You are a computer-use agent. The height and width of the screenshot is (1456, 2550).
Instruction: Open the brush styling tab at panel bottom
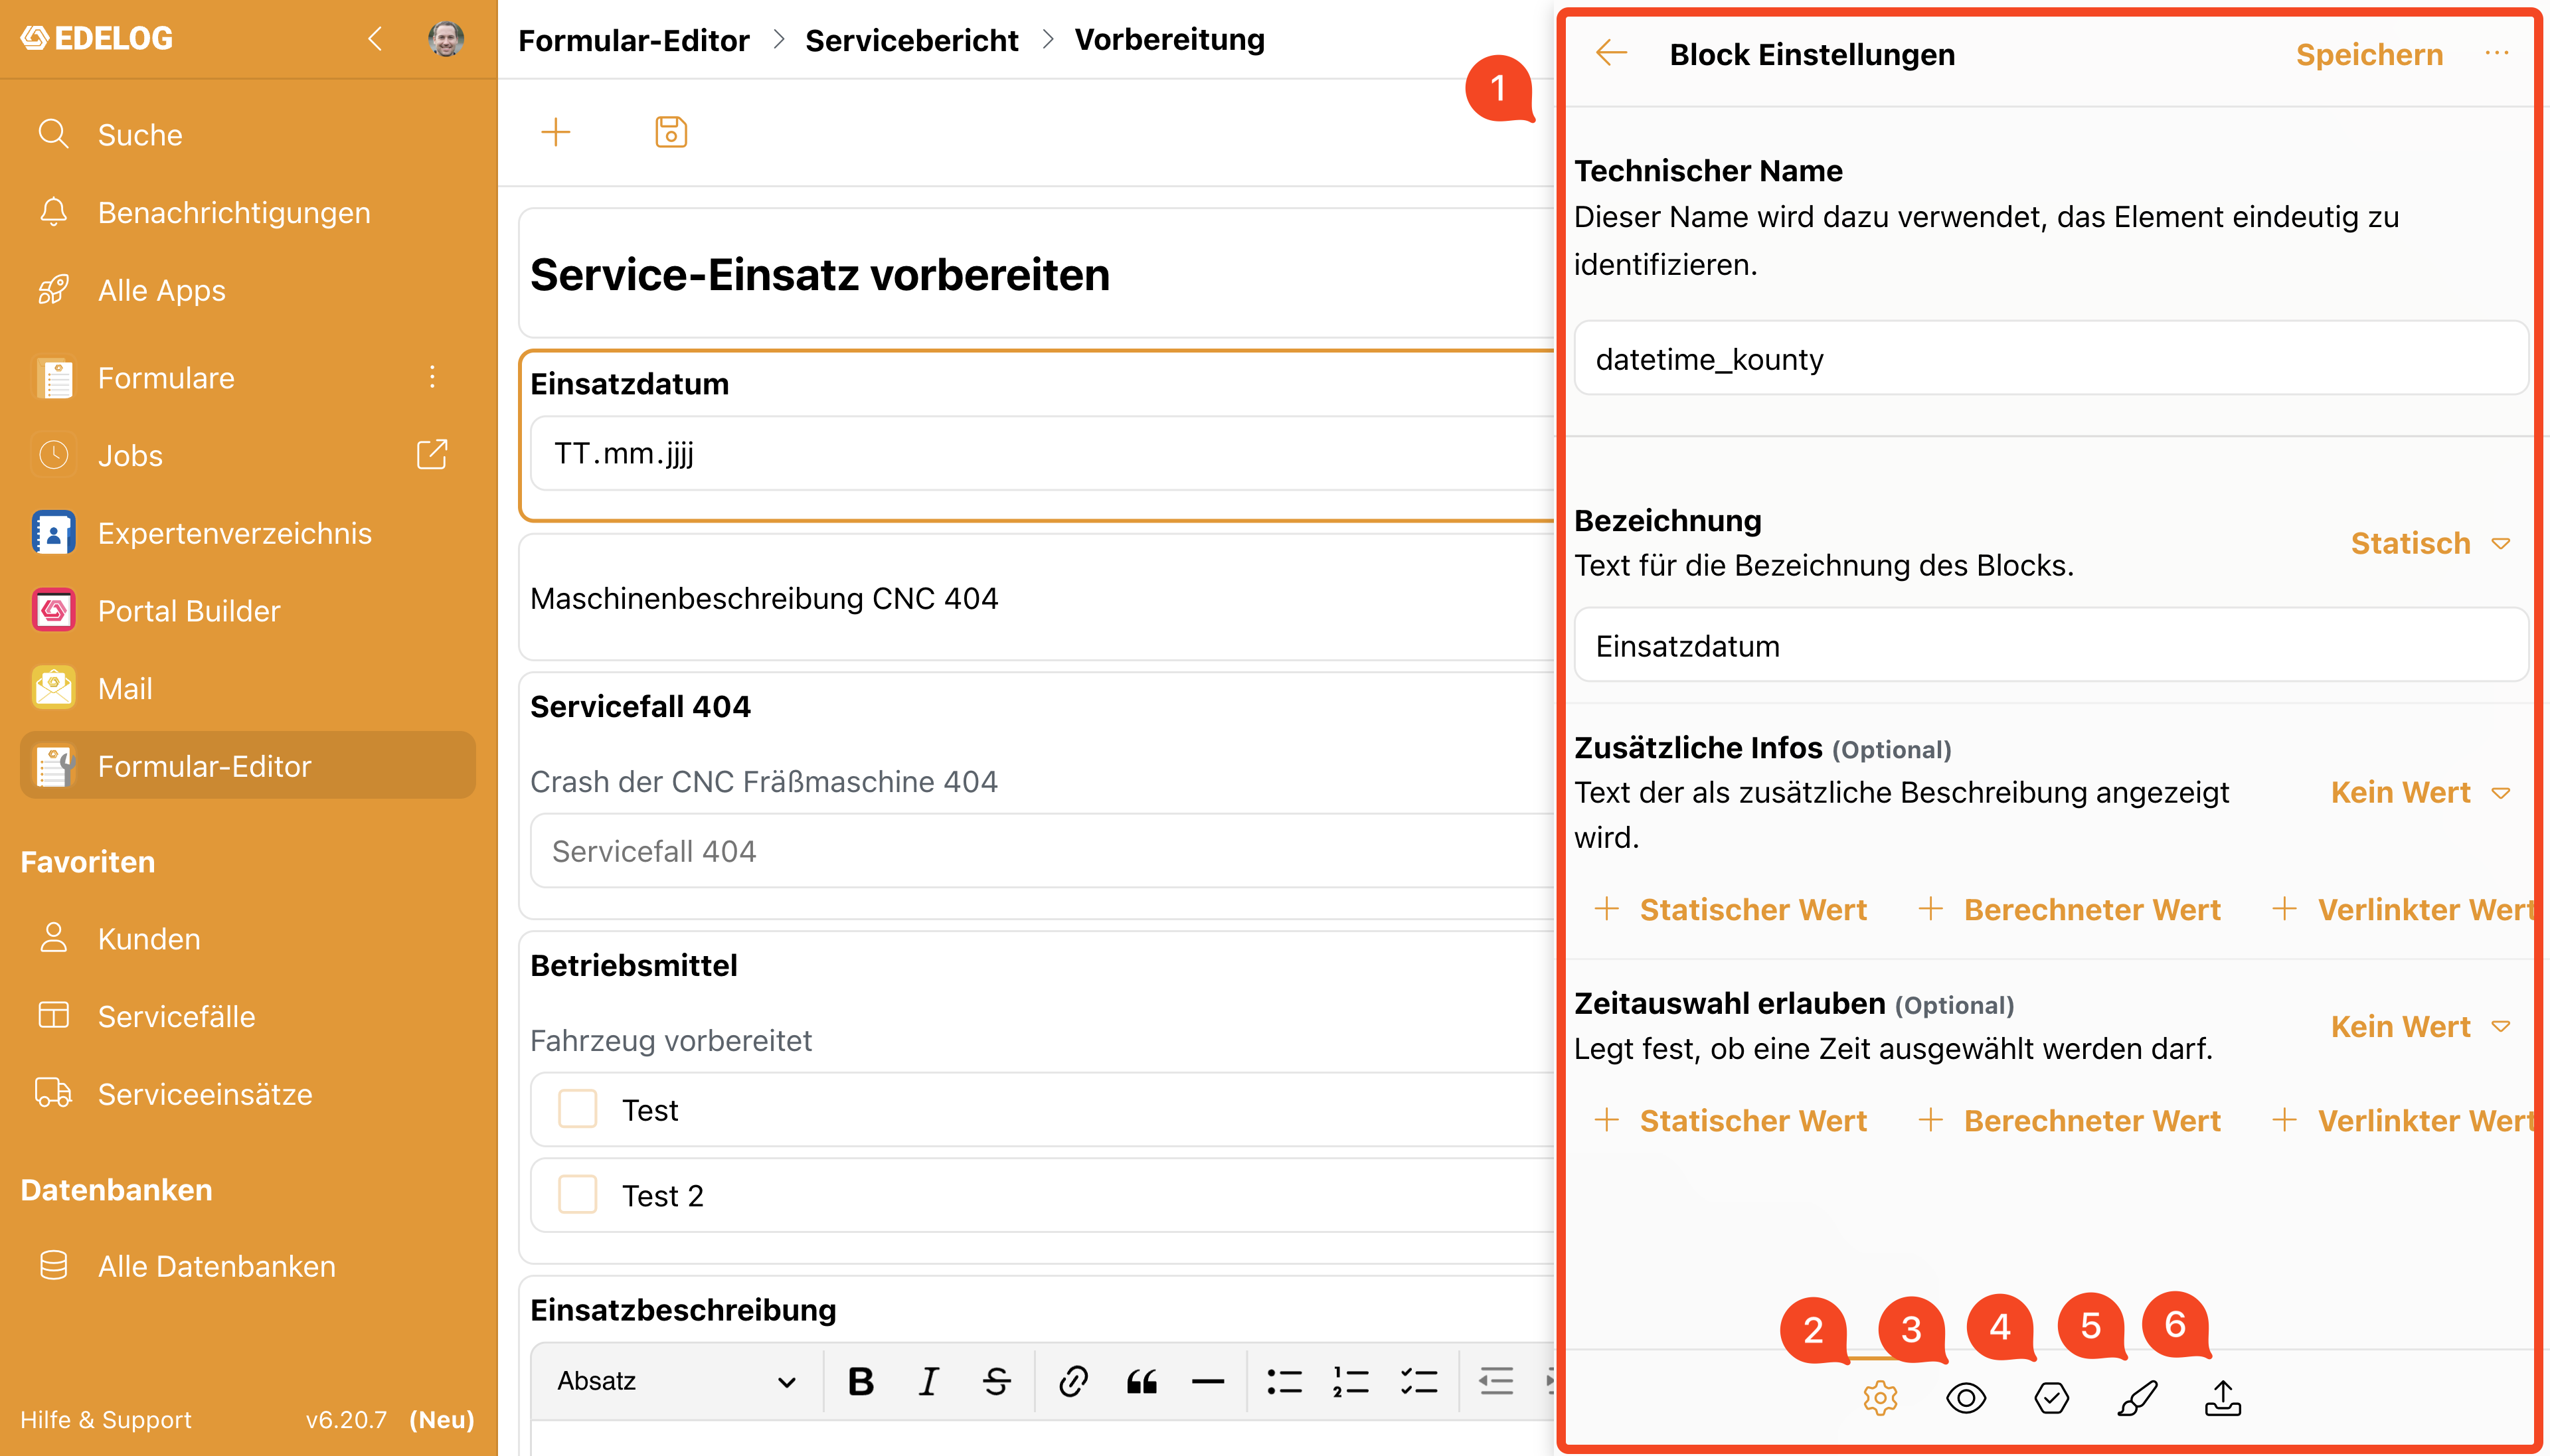pos(2137,1397)
